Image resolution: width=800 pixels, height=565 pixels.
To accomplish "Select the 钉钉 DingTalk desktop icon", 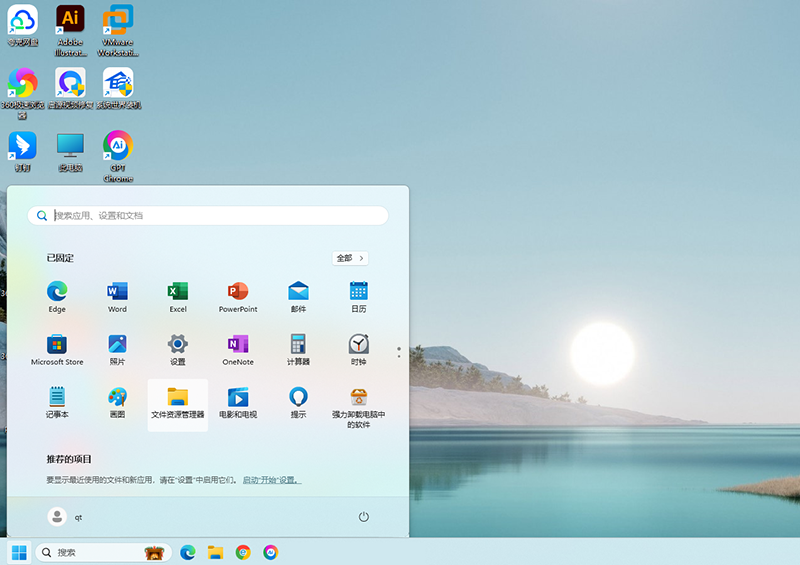I will point(22,152).
